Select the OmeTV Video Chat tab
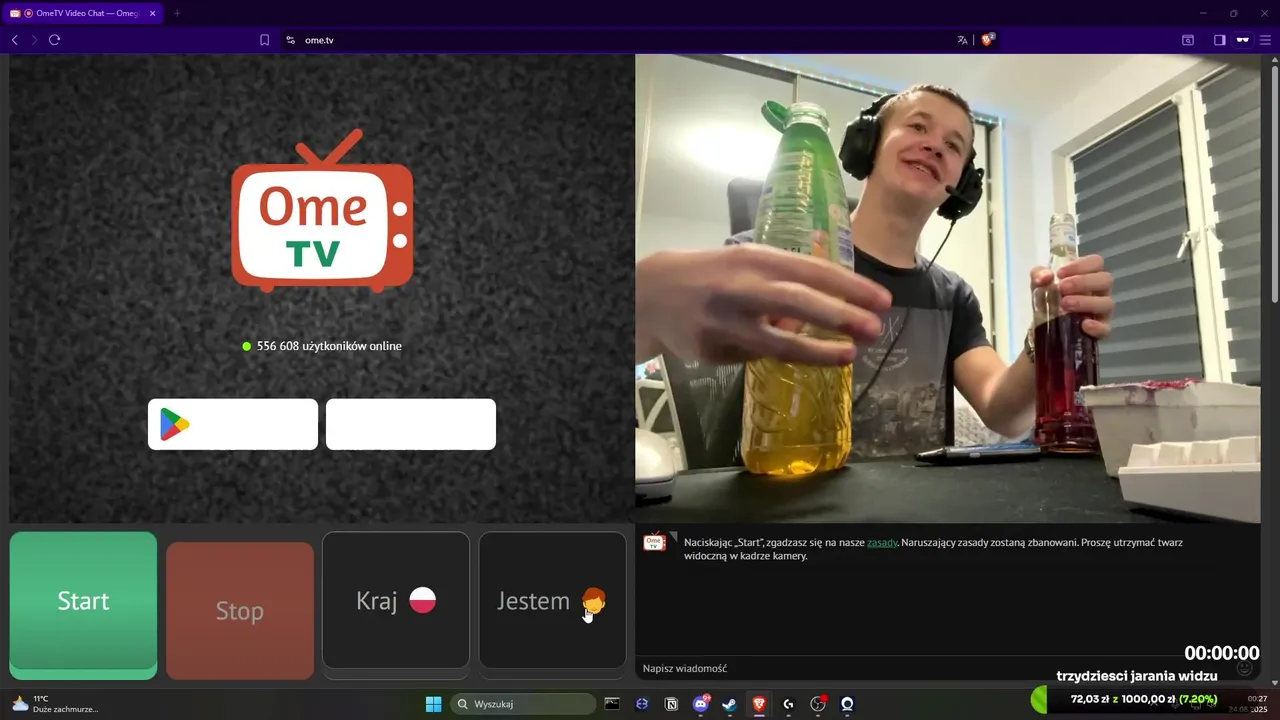The image size is (1280, 720). (82, 13)
